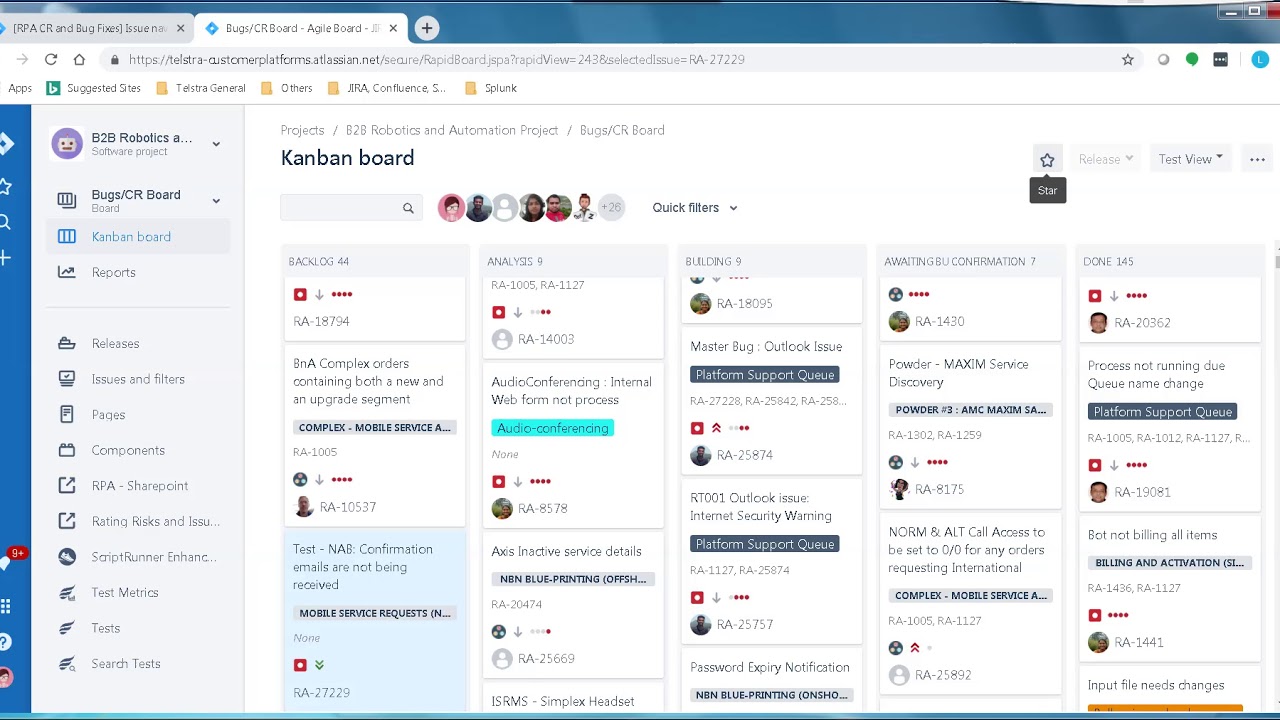The height and width of the screenshot is (720, 1280).
Task: Open issue RA-14003 in Analysis
Action: coord(546,339)
